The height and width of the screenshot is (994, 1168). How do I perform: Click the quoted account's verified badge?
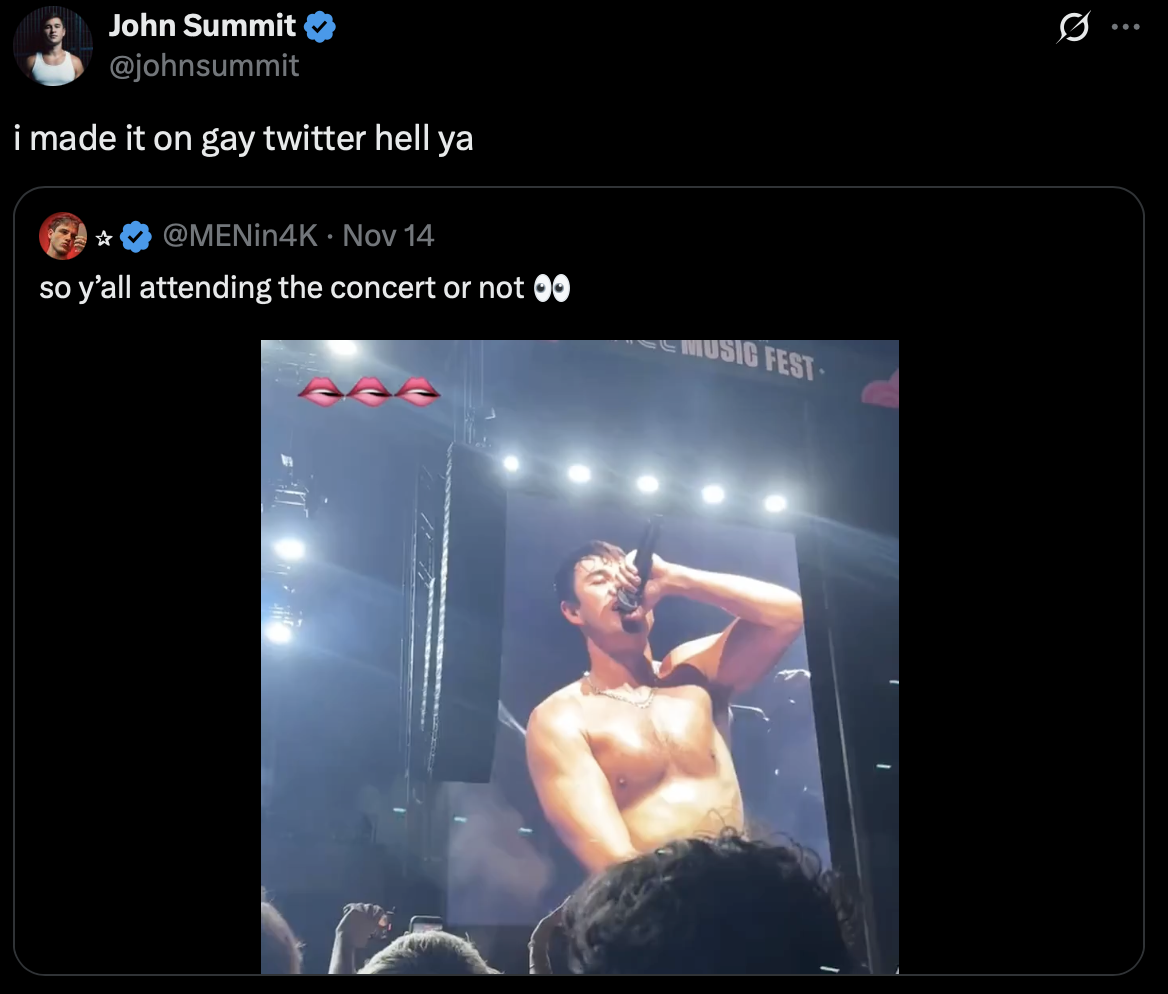click(136, 237)
